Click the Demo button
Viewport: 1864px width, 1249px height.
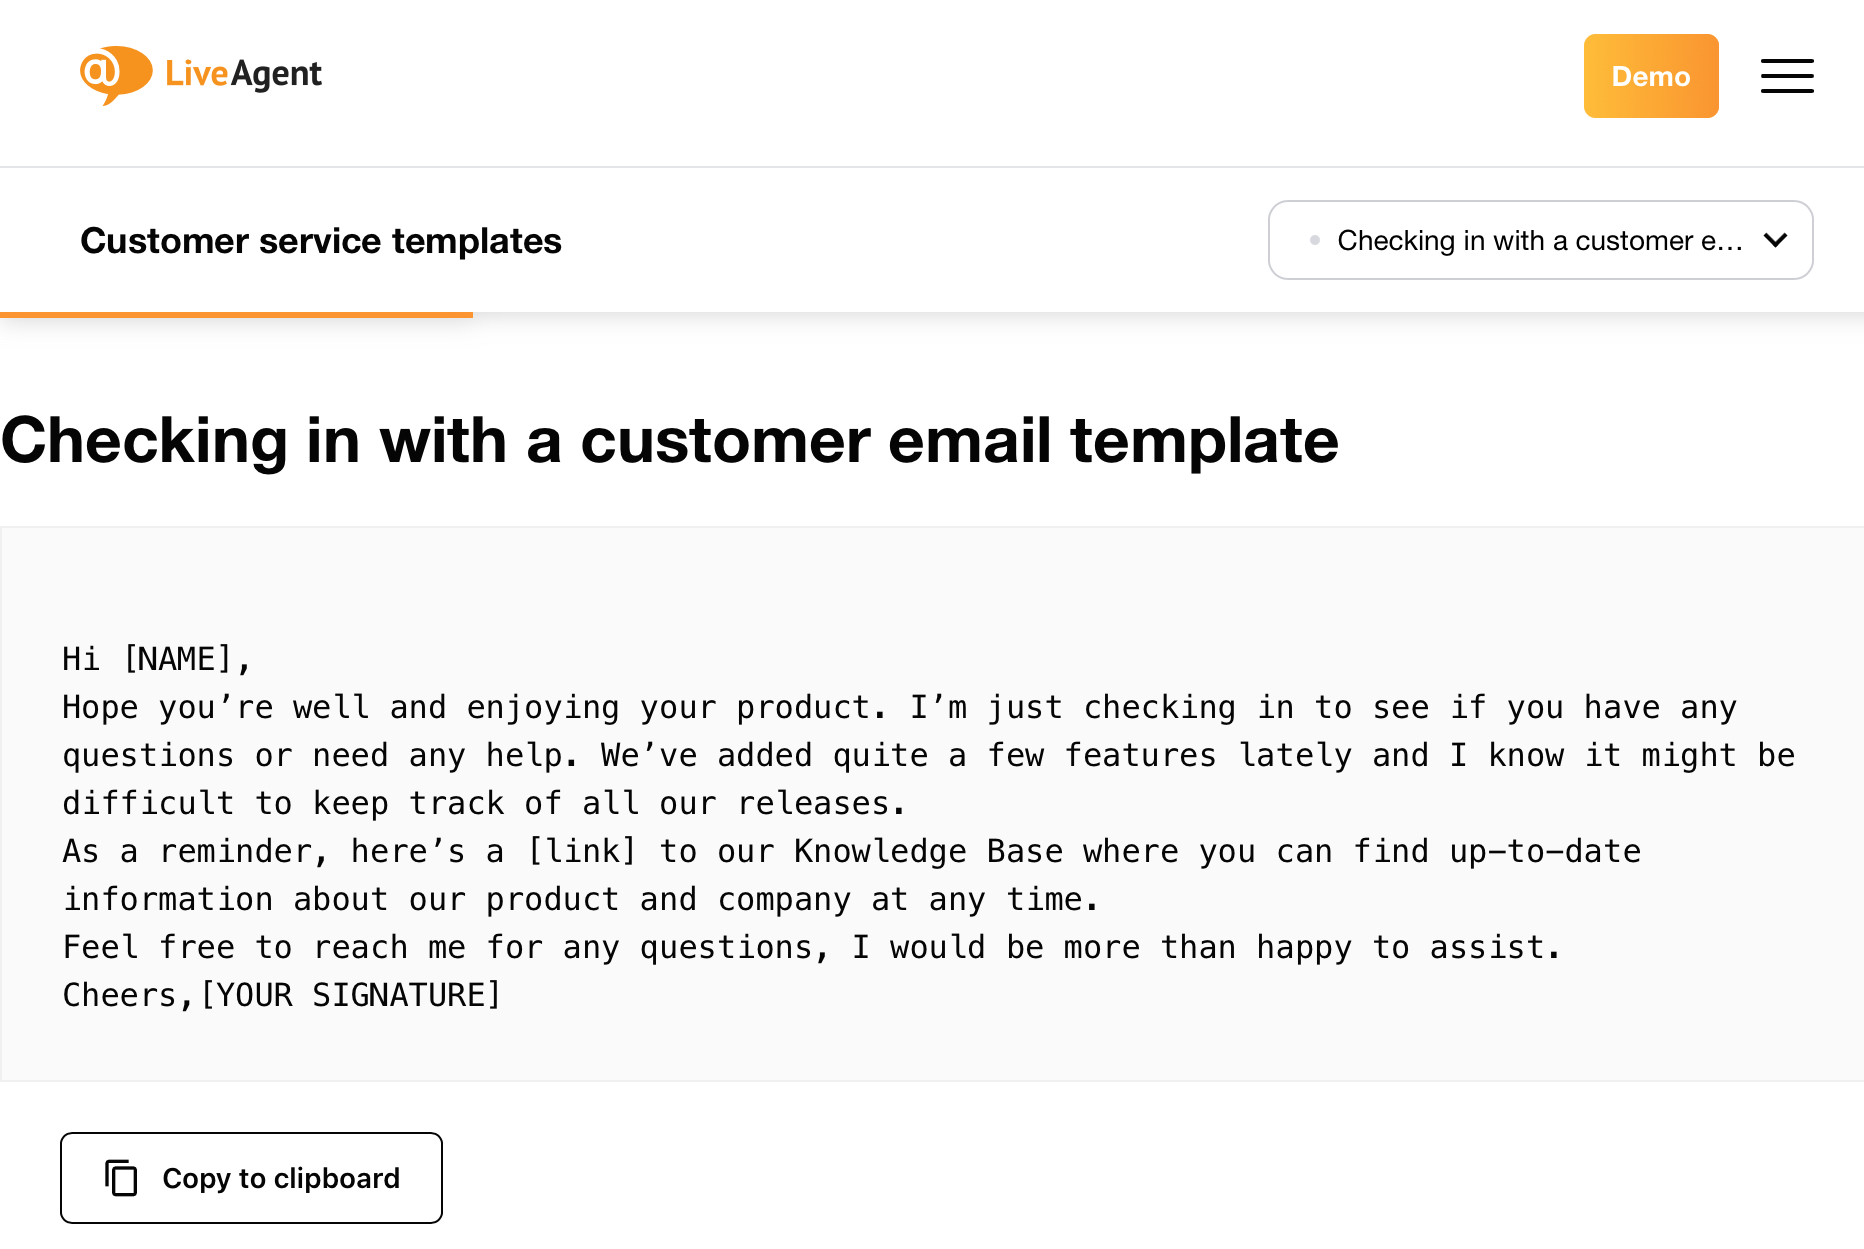1650,75
